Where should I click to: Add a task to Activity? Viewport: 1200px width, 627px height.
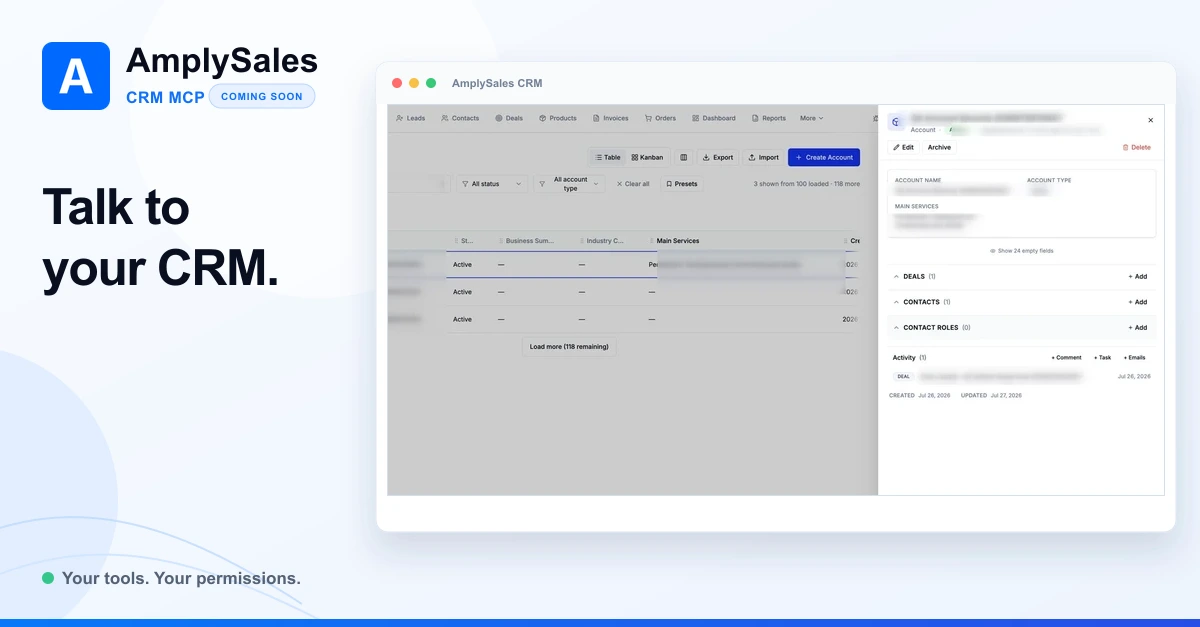click(x=1102, y=357)
